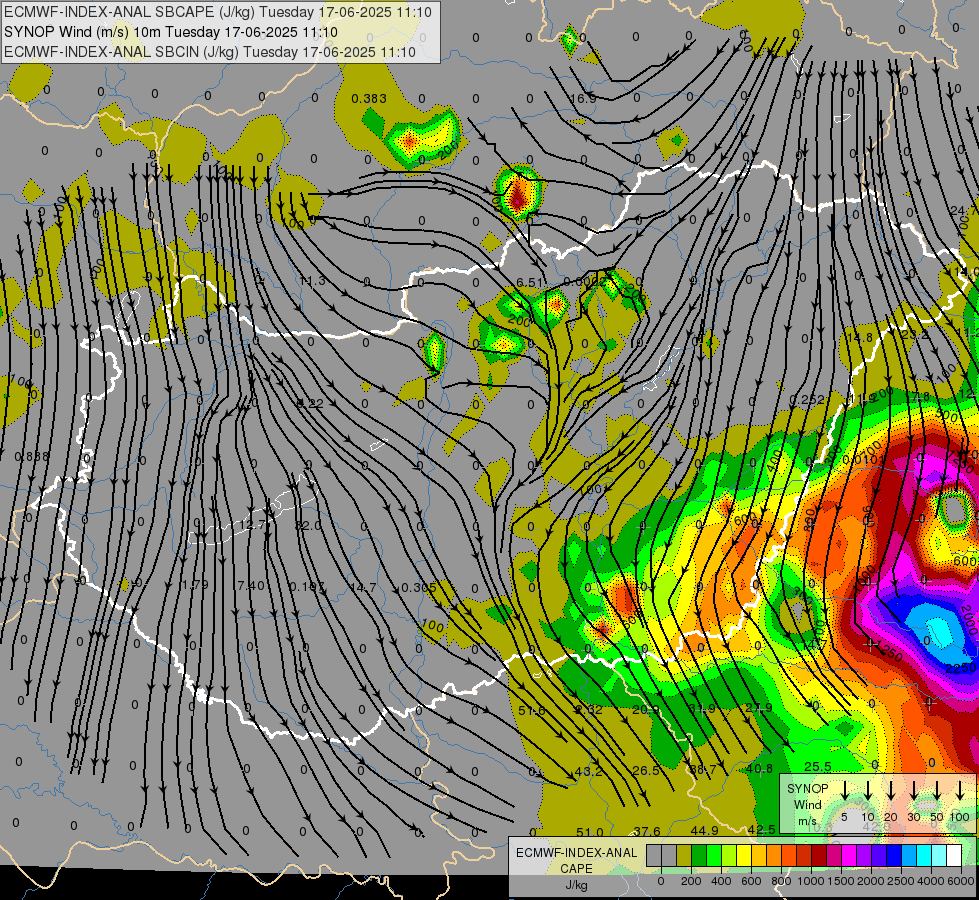Click the '1.79' value on the map
979x900 pixels.
(x=195, y=585)
